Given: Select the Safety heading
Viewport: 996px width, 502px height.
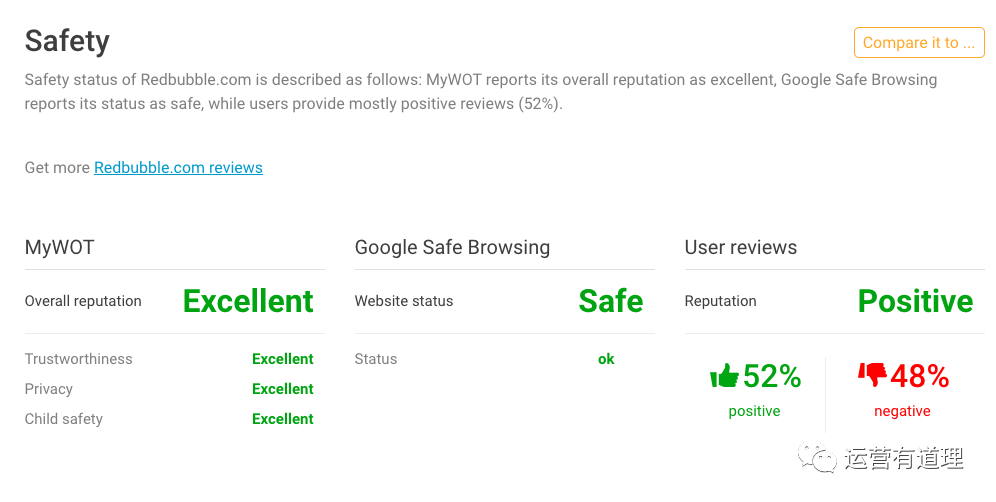Looking at the screenshot, I should click(x=67, y=41).
